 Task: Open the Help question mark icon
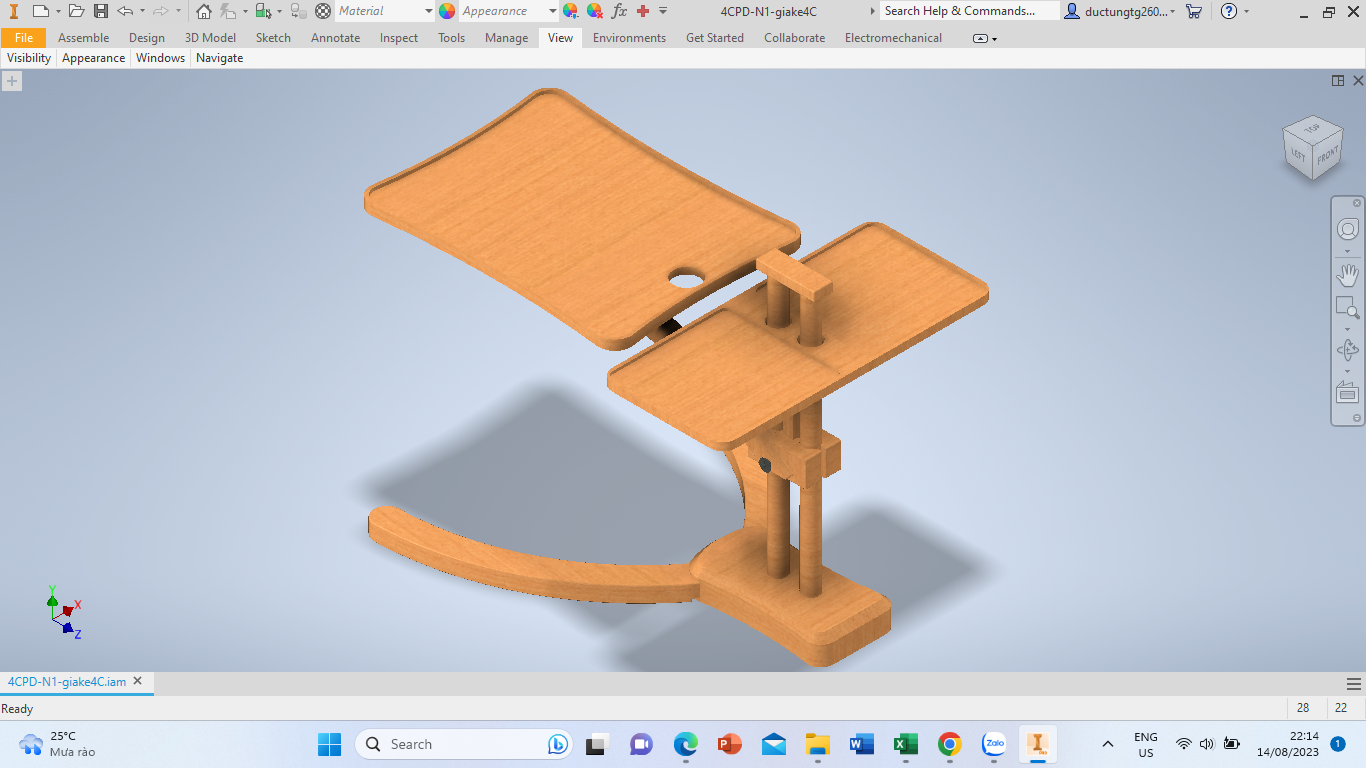tap(1229, 11)
